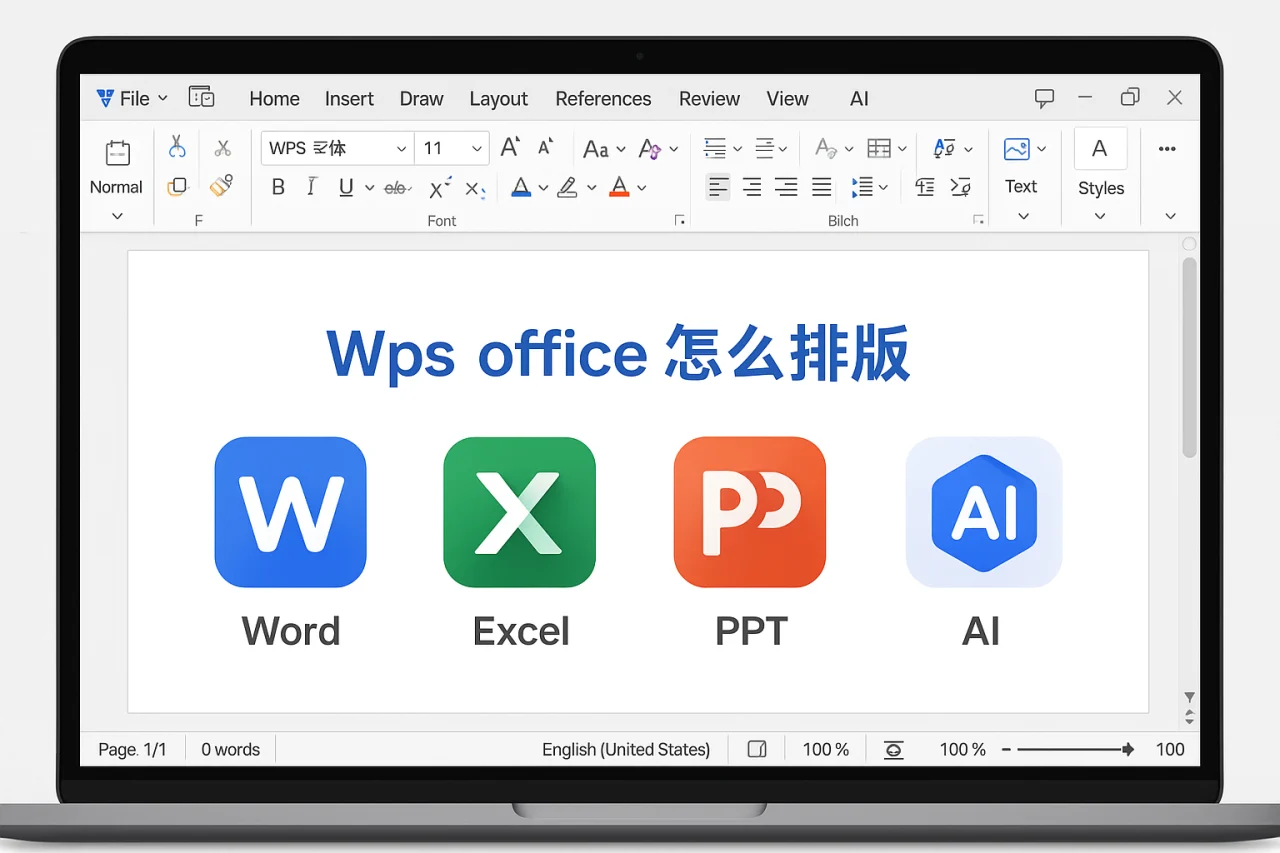Enable justified paragraph alignment
Viewport: 1280px width, 853px height.
(x=820, y=186)
